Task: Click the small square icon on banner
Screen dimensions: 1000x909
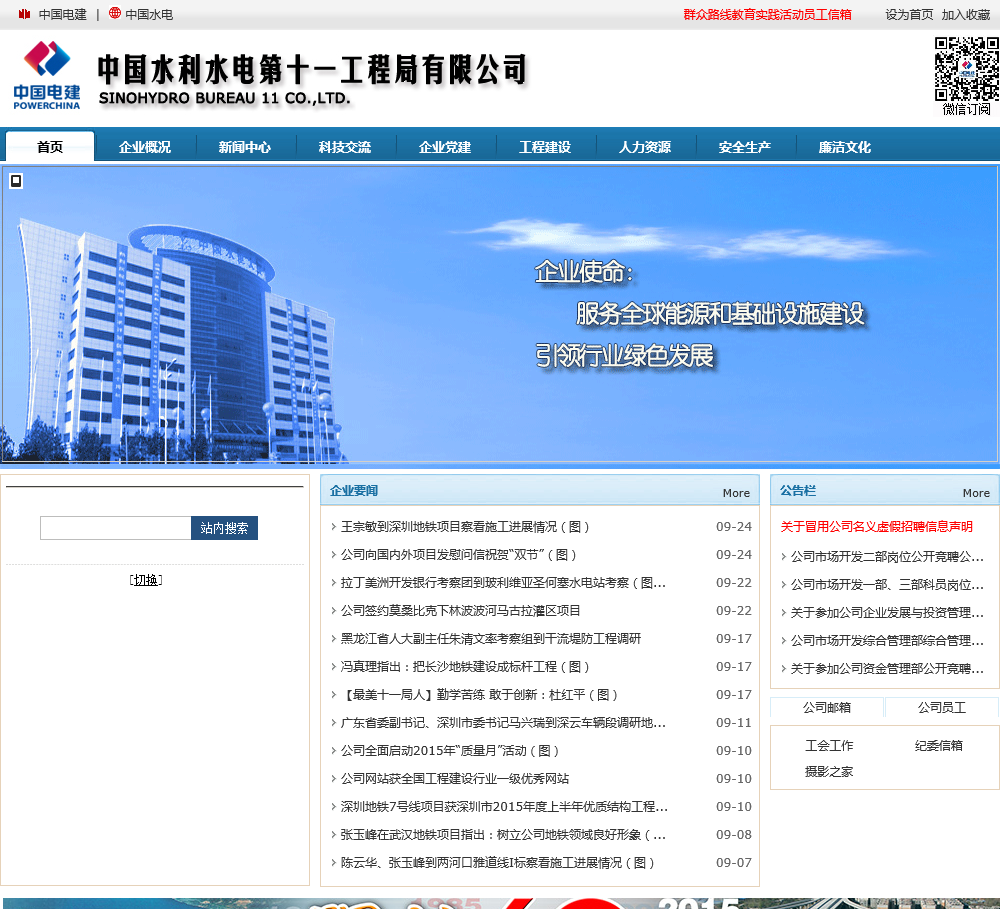Action: point(16,181)
